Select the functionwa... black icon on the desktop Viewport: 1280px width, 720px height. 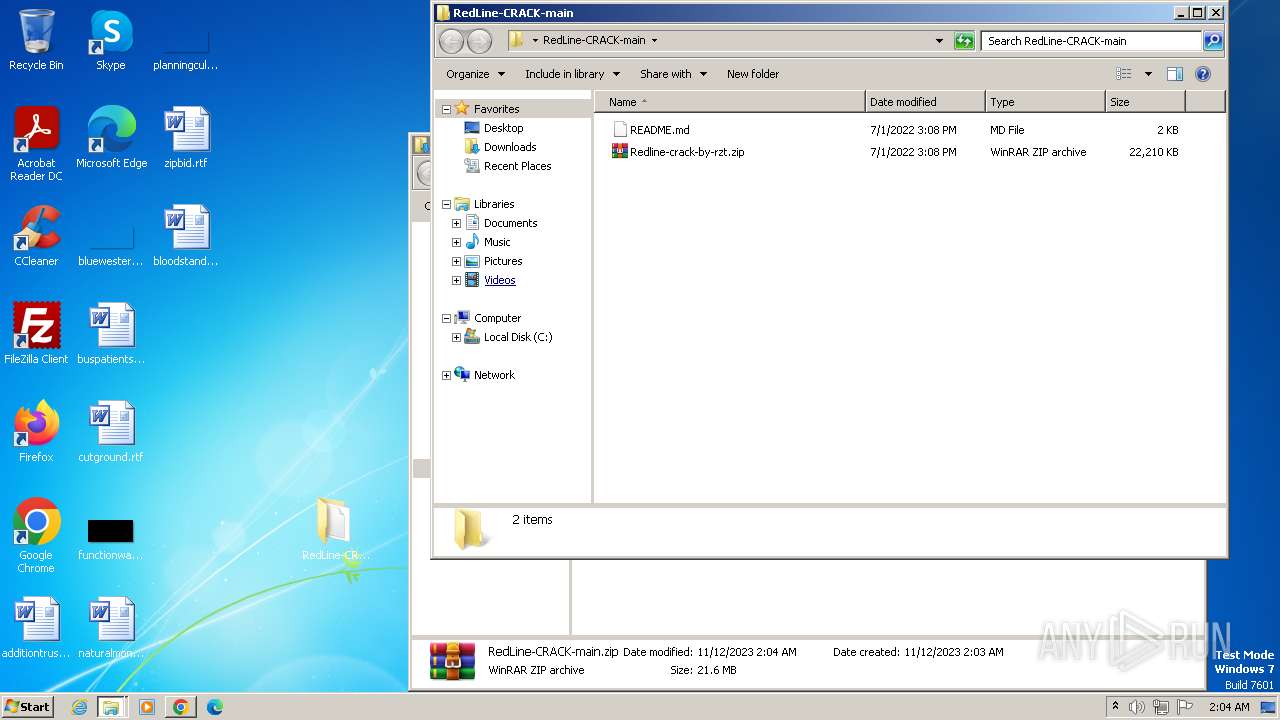point(111,538)
